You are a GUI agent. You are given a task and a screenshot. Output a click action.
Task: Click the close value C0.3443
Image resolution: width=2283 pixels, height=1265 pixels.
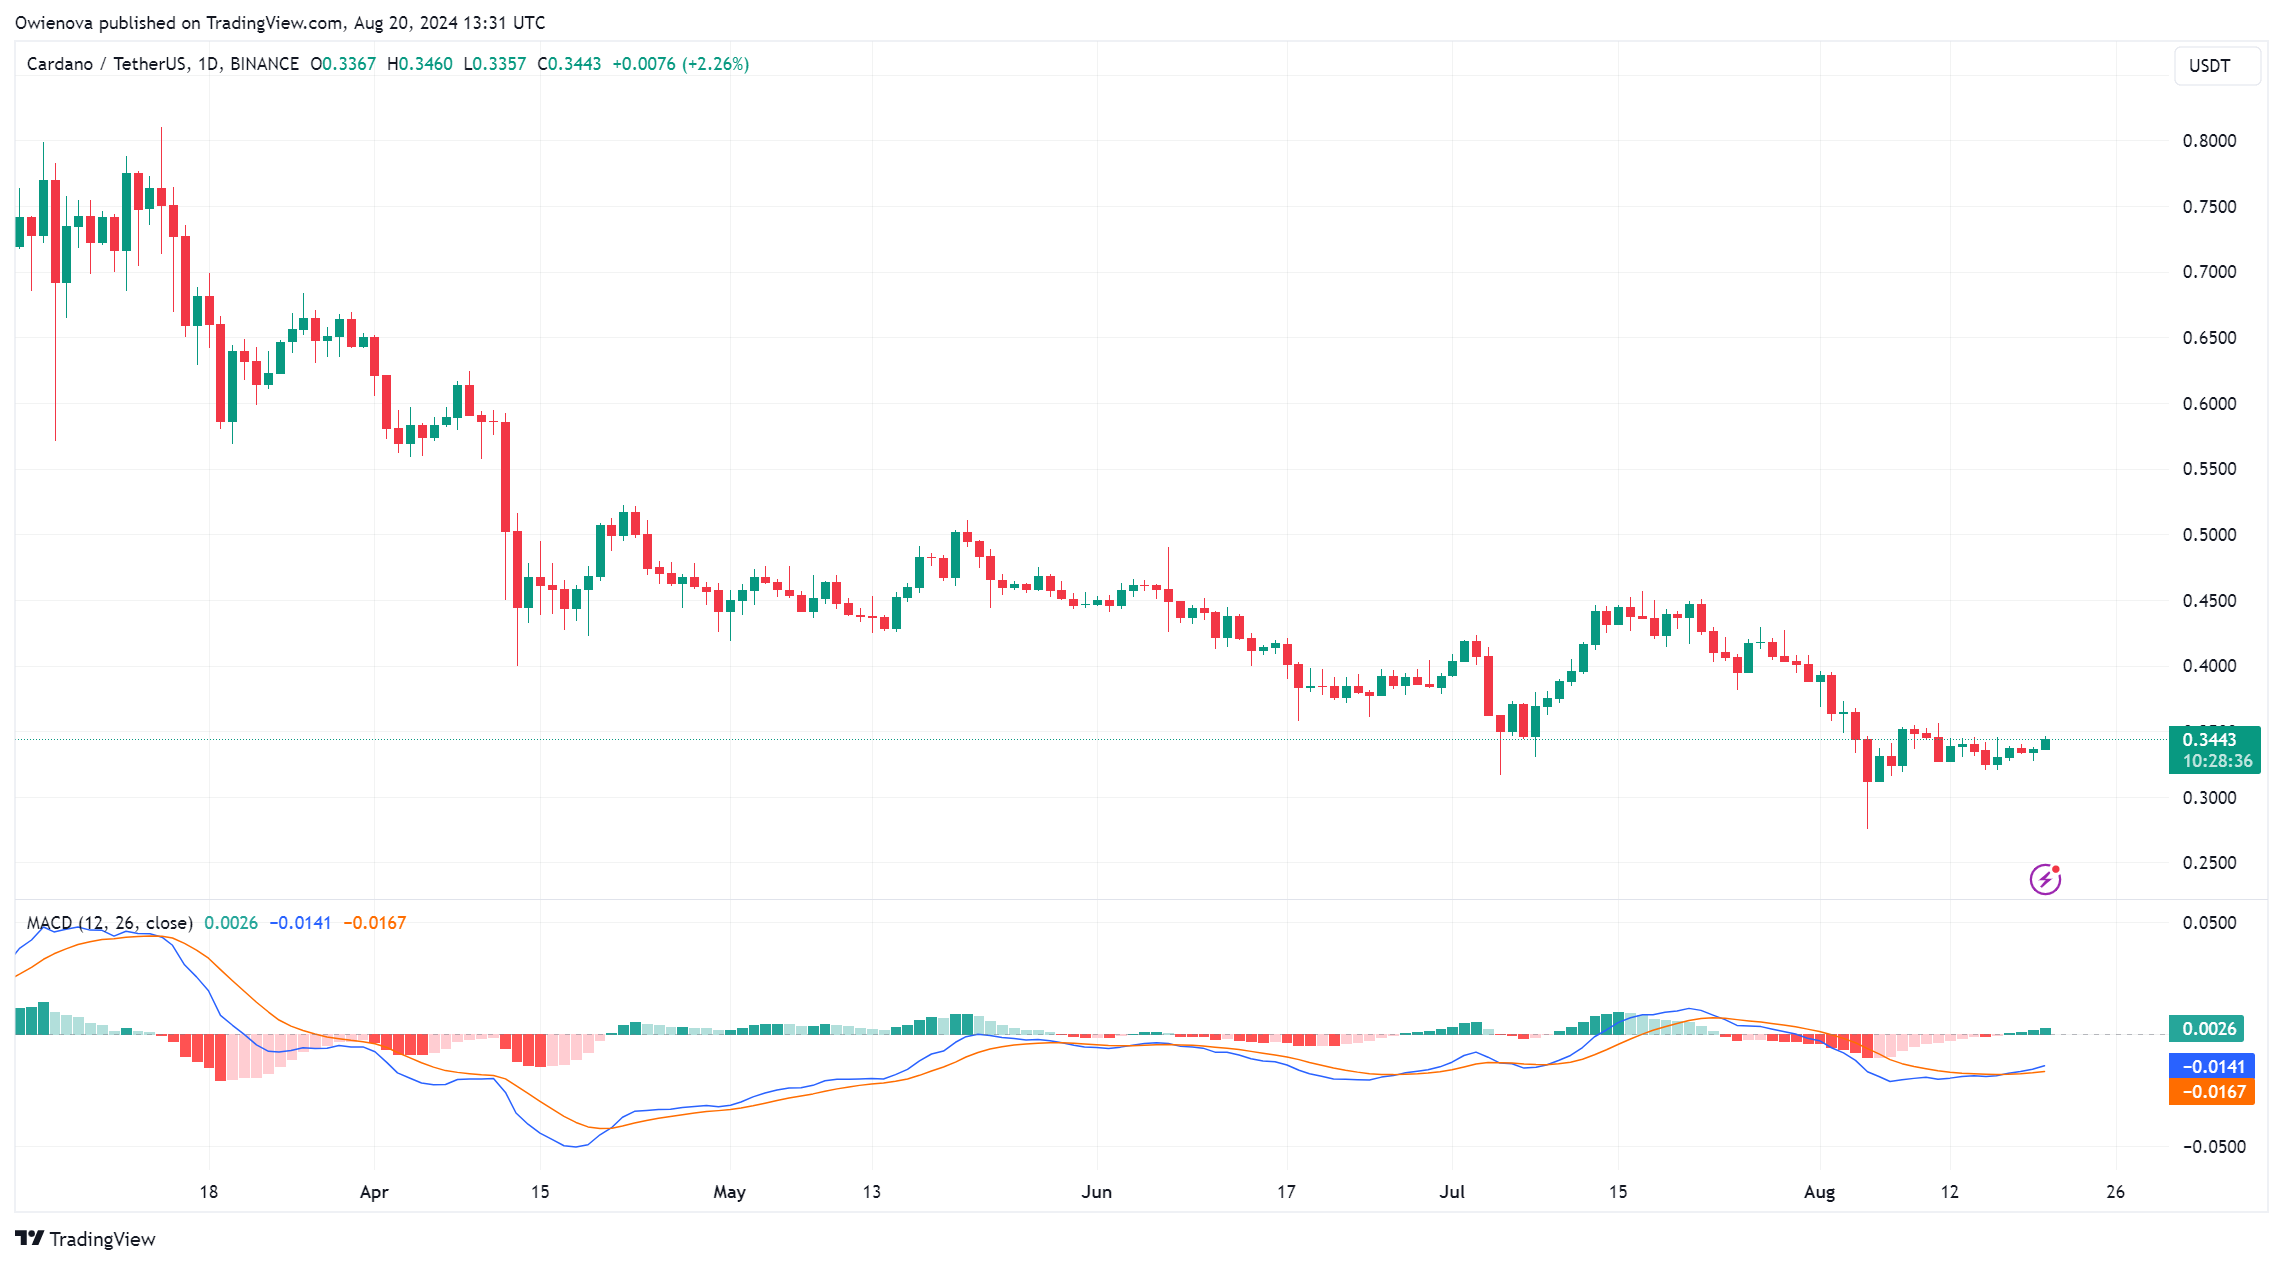pos(569,64)
